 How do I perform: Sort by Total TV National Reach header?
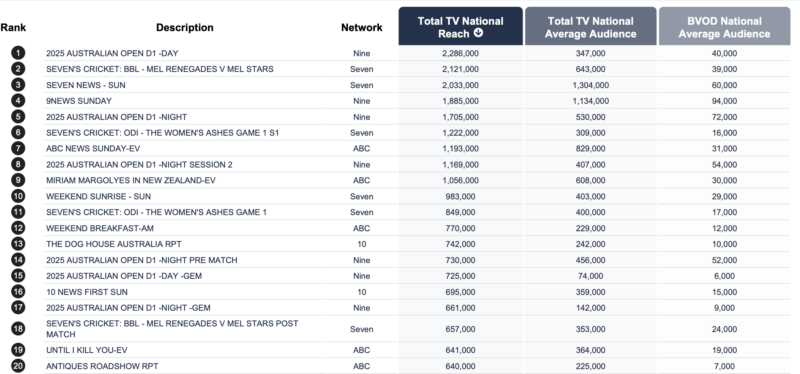[460, 27]
